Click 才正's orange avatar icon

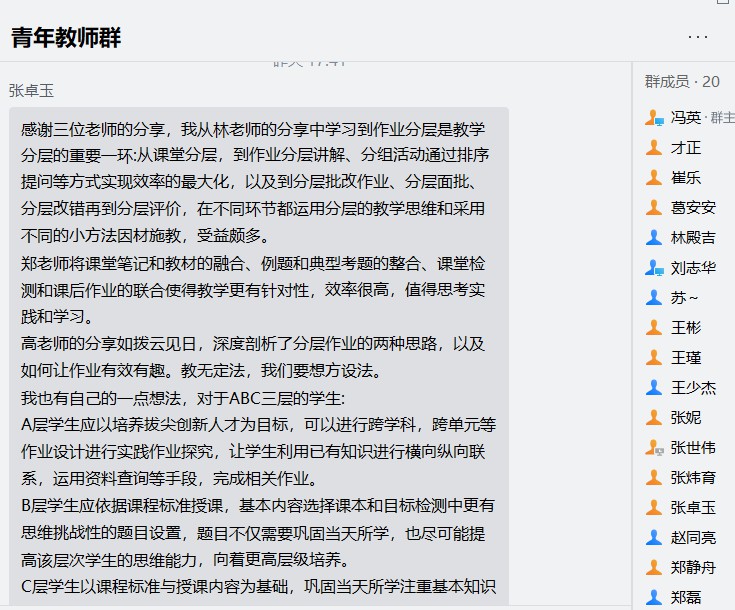pyautogui.click(x=654, y=148)
